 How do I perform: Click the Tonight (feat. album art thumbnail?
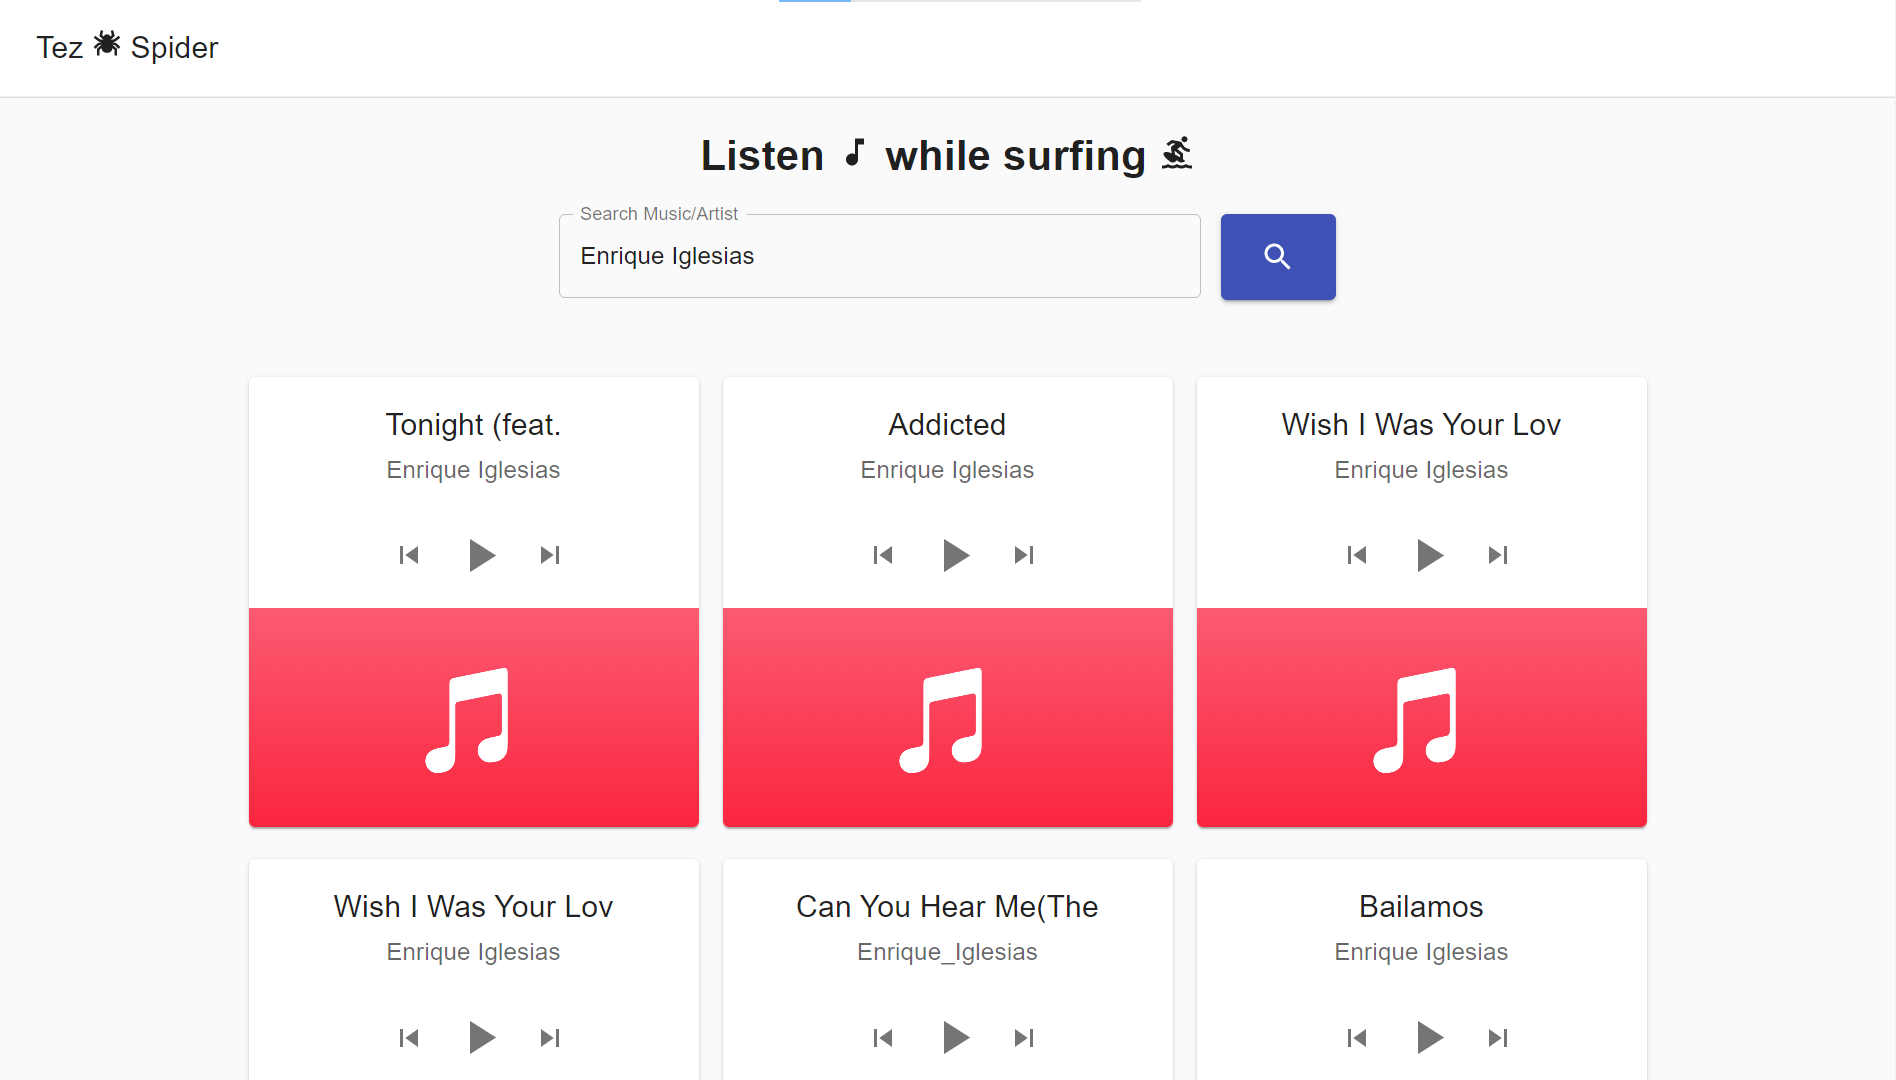474,717
